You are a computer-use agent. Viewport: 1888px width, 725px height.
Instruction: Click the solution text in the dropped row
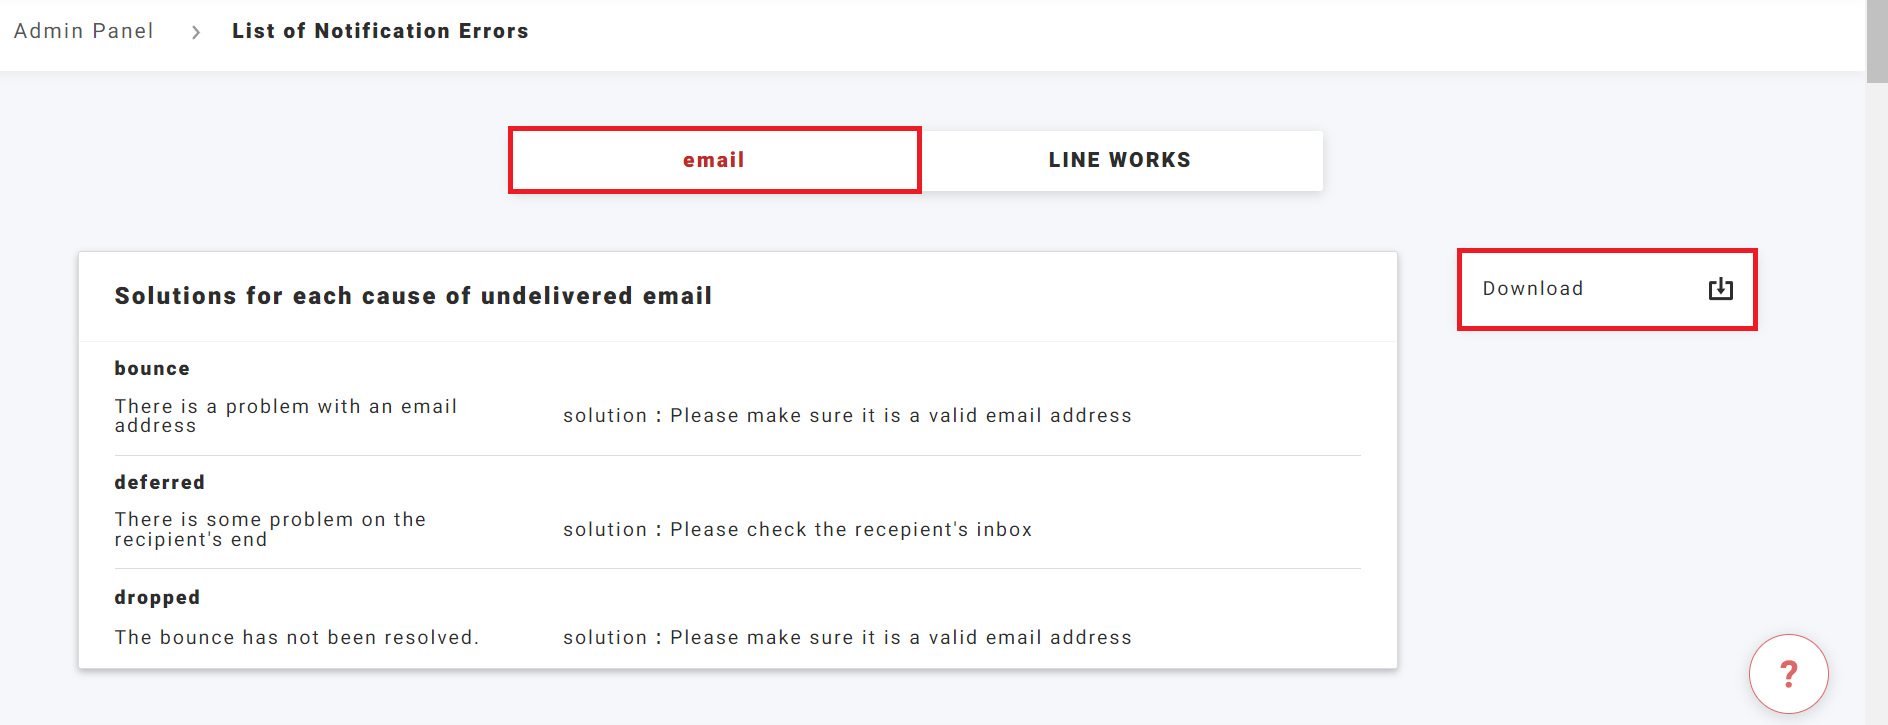[x=847, y=637]
